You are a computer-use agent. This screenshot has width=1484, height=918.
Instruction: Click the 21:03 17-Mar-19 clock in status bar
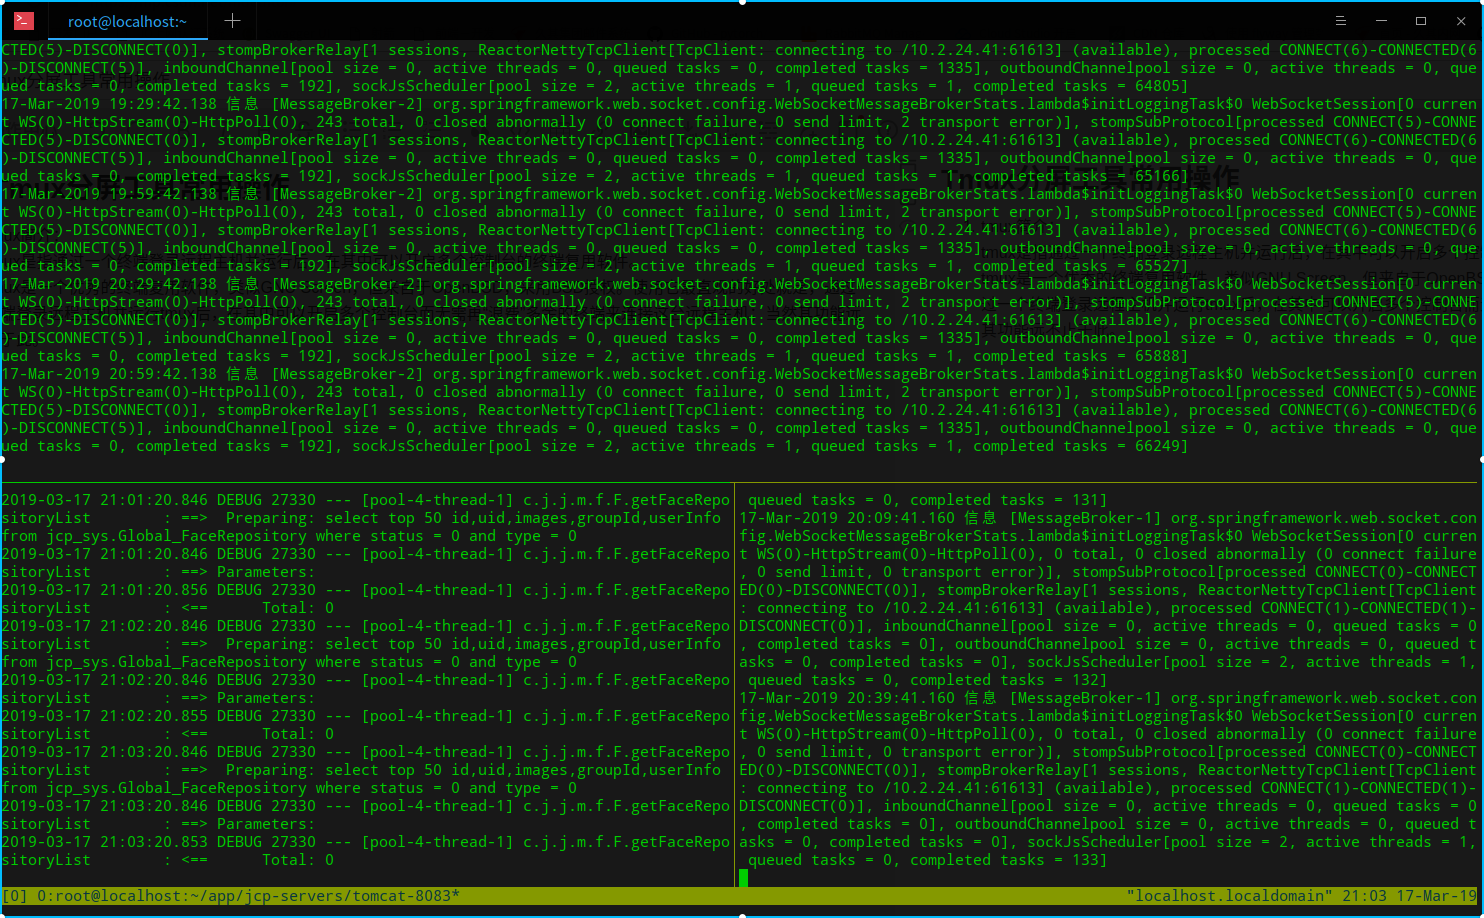click(1410, 896)
